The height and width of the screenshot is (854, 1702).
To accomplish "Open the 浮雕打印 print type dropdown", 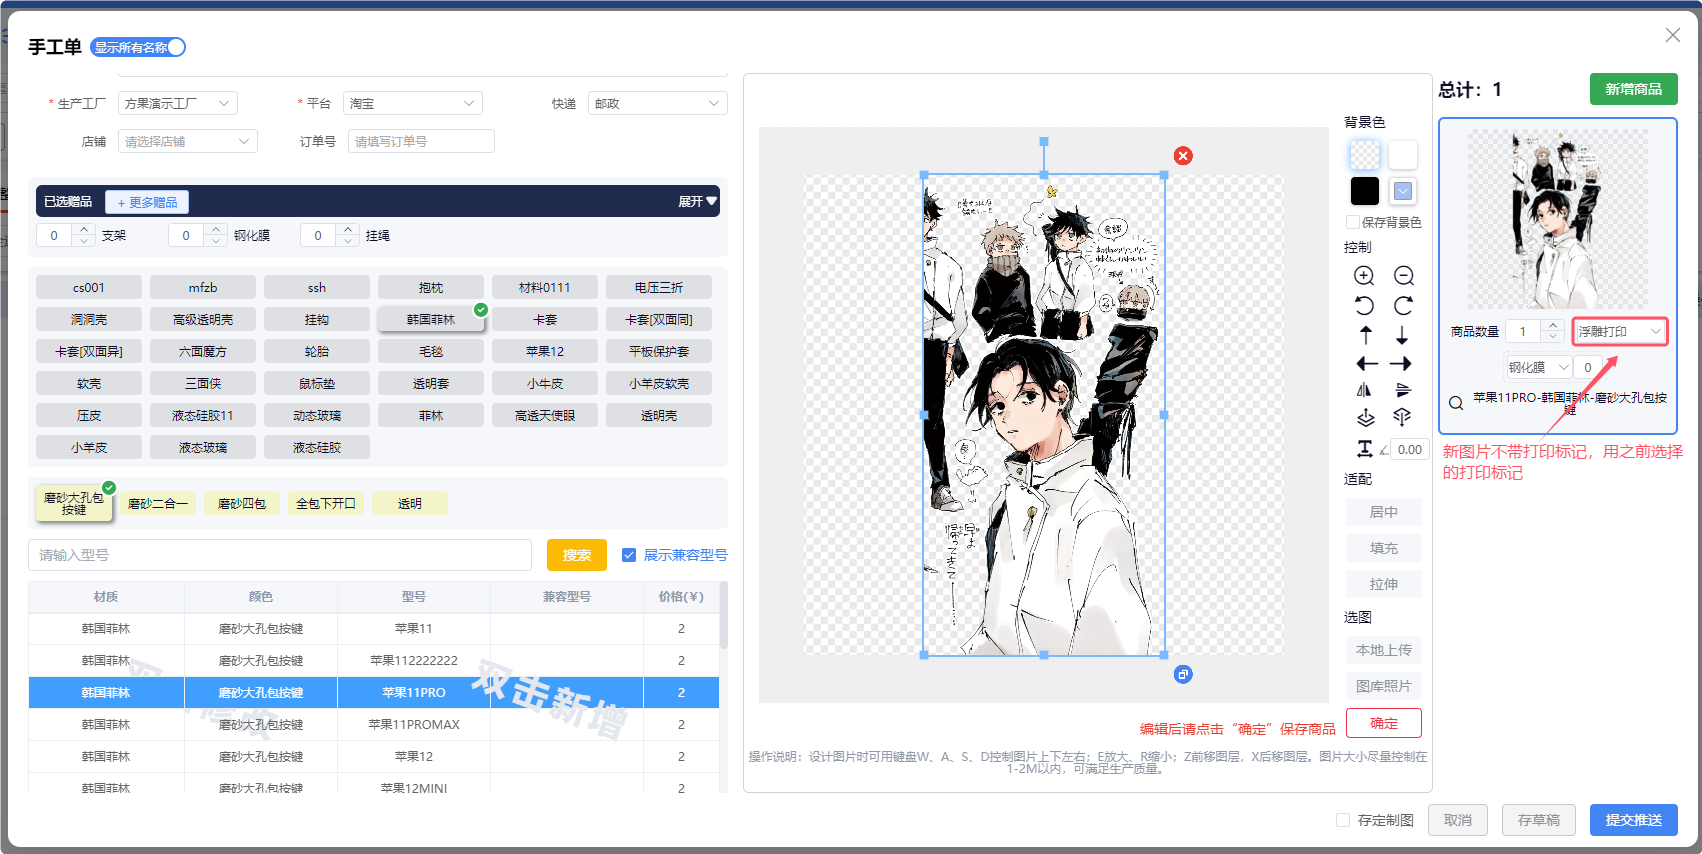I will pyautogui.click(x=1620, y=331).
